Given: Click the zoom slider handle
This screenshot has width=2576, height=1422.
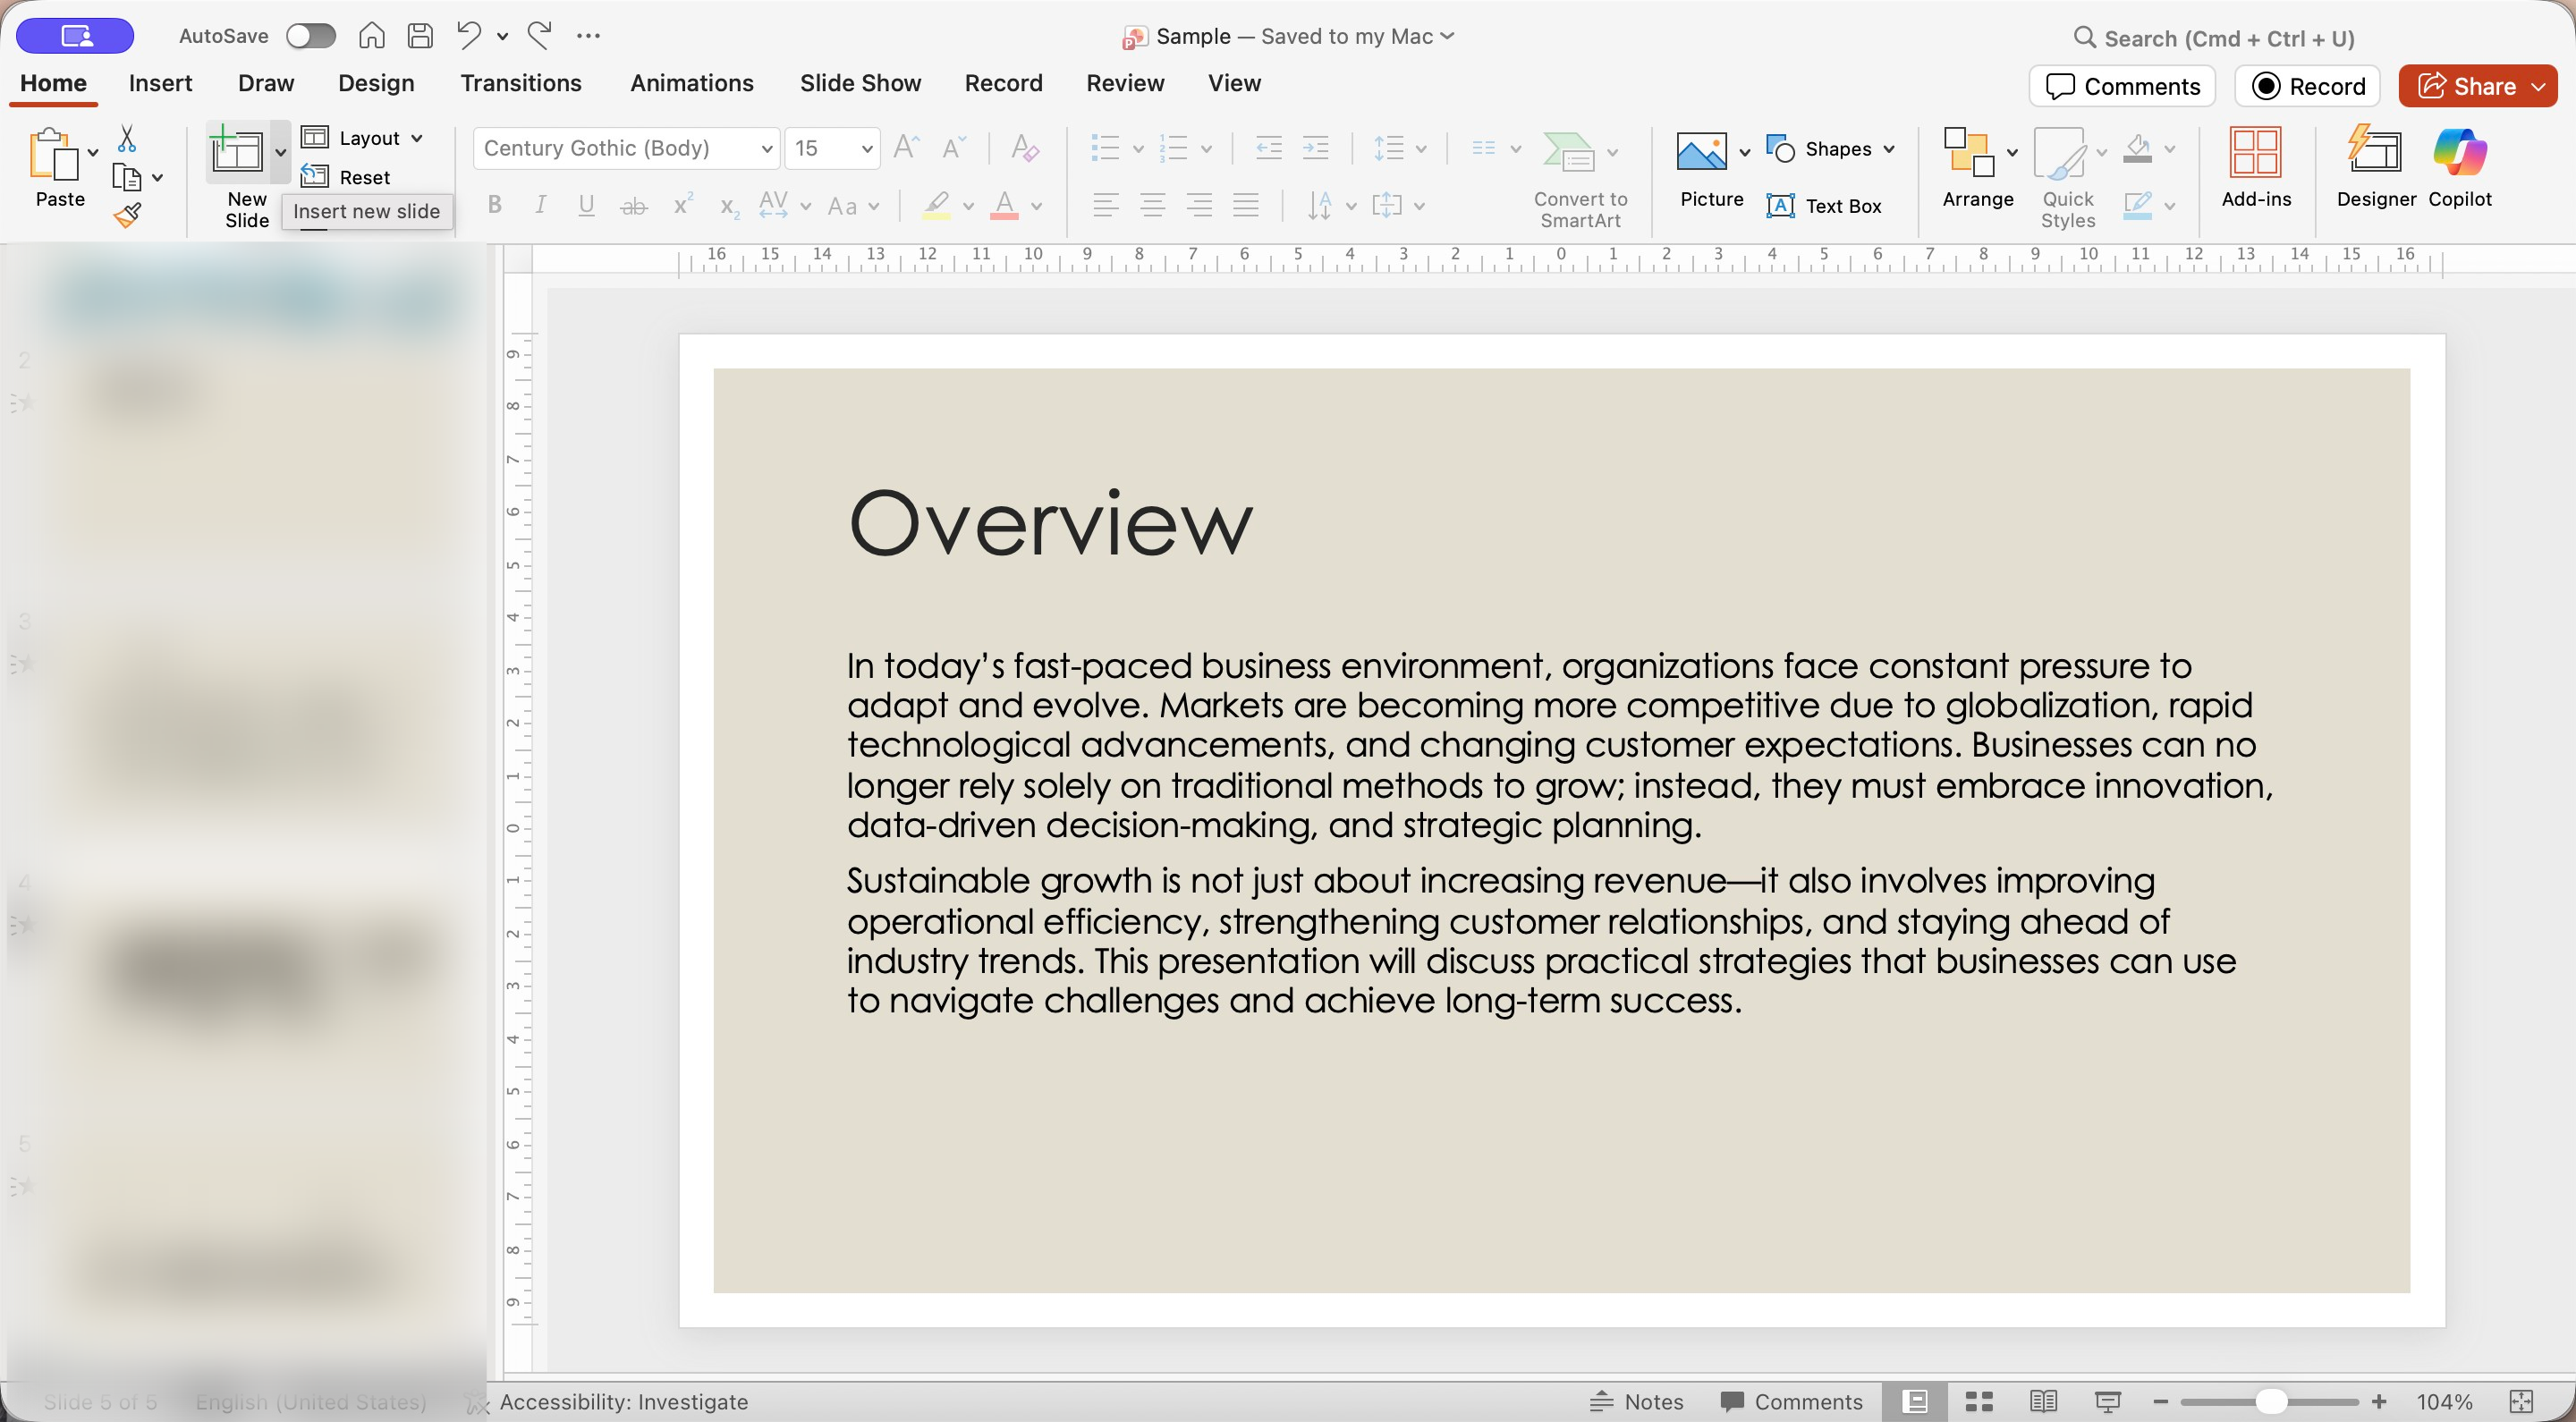Looking at the screenshot, I should click(x=2270, y=1401).
